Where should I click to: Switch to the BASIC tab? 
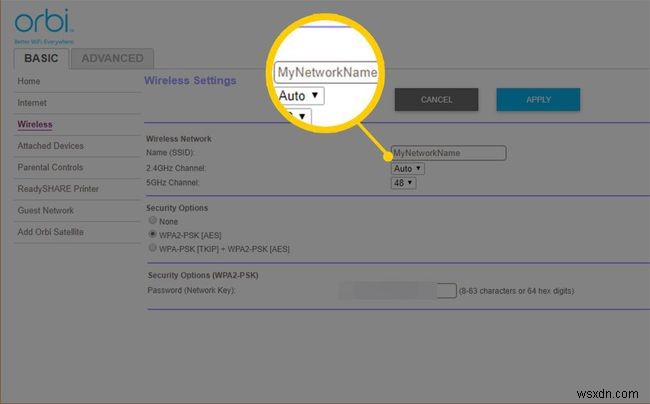click(41, 58)
